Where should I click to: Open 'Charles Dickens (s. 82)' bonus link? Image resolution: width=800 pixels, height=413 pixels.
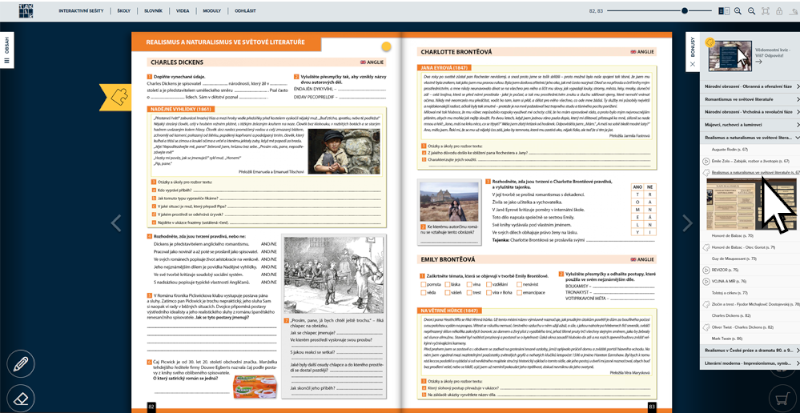pyautogui.click(x=730, y=315)
